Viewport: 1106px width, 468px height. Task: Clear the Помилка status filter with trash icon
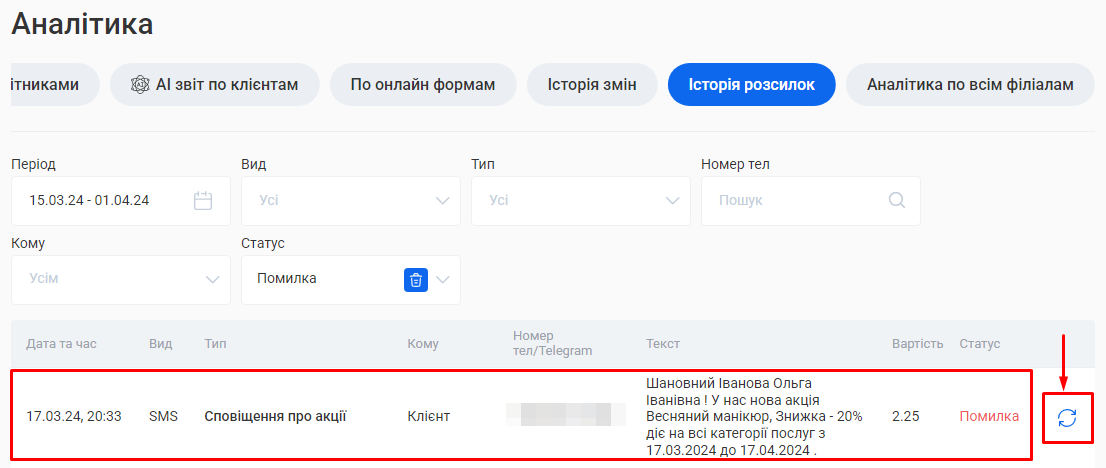click(416, 280)
